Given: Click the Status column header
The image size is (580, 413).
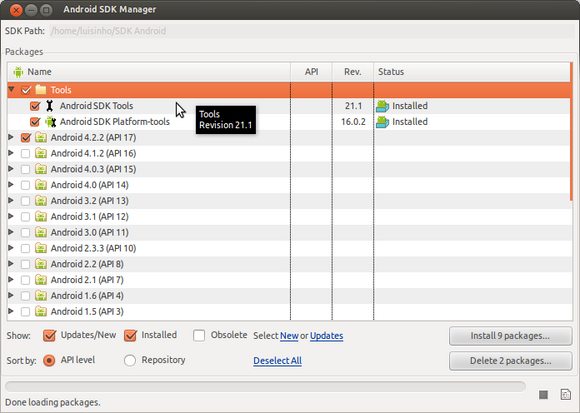Looking at the screenshot, I should [x=472, y=72].
